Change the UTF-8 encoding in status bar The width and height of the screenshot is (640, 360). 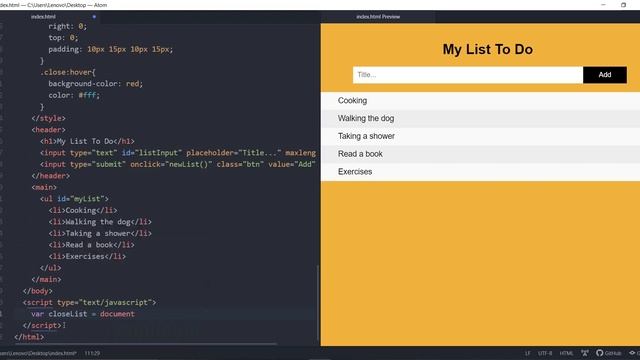coord(545,353)
